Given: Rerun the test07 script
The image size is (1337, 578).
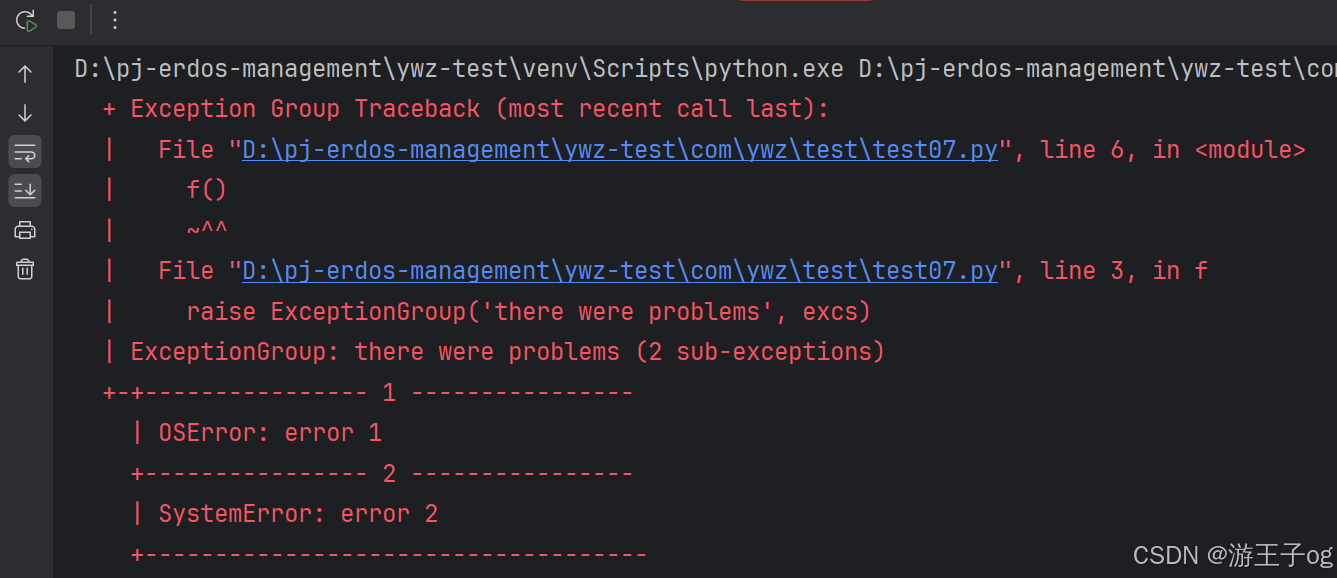Looking at the screenshot, I should point(26,20).
